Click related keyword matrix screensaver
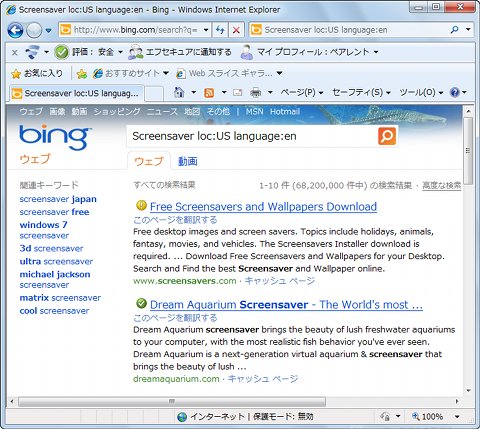 [60, 298]
